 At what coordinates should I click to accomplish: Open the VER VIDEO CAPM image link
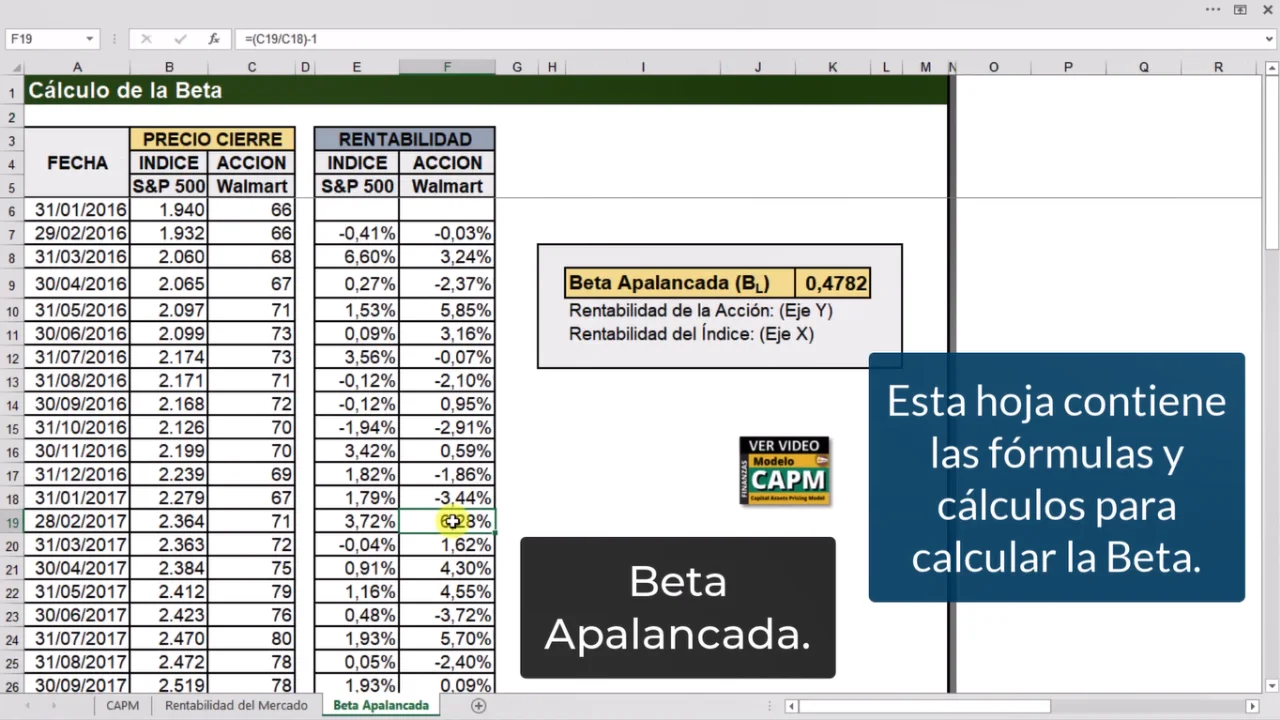(x=785, y=471)
